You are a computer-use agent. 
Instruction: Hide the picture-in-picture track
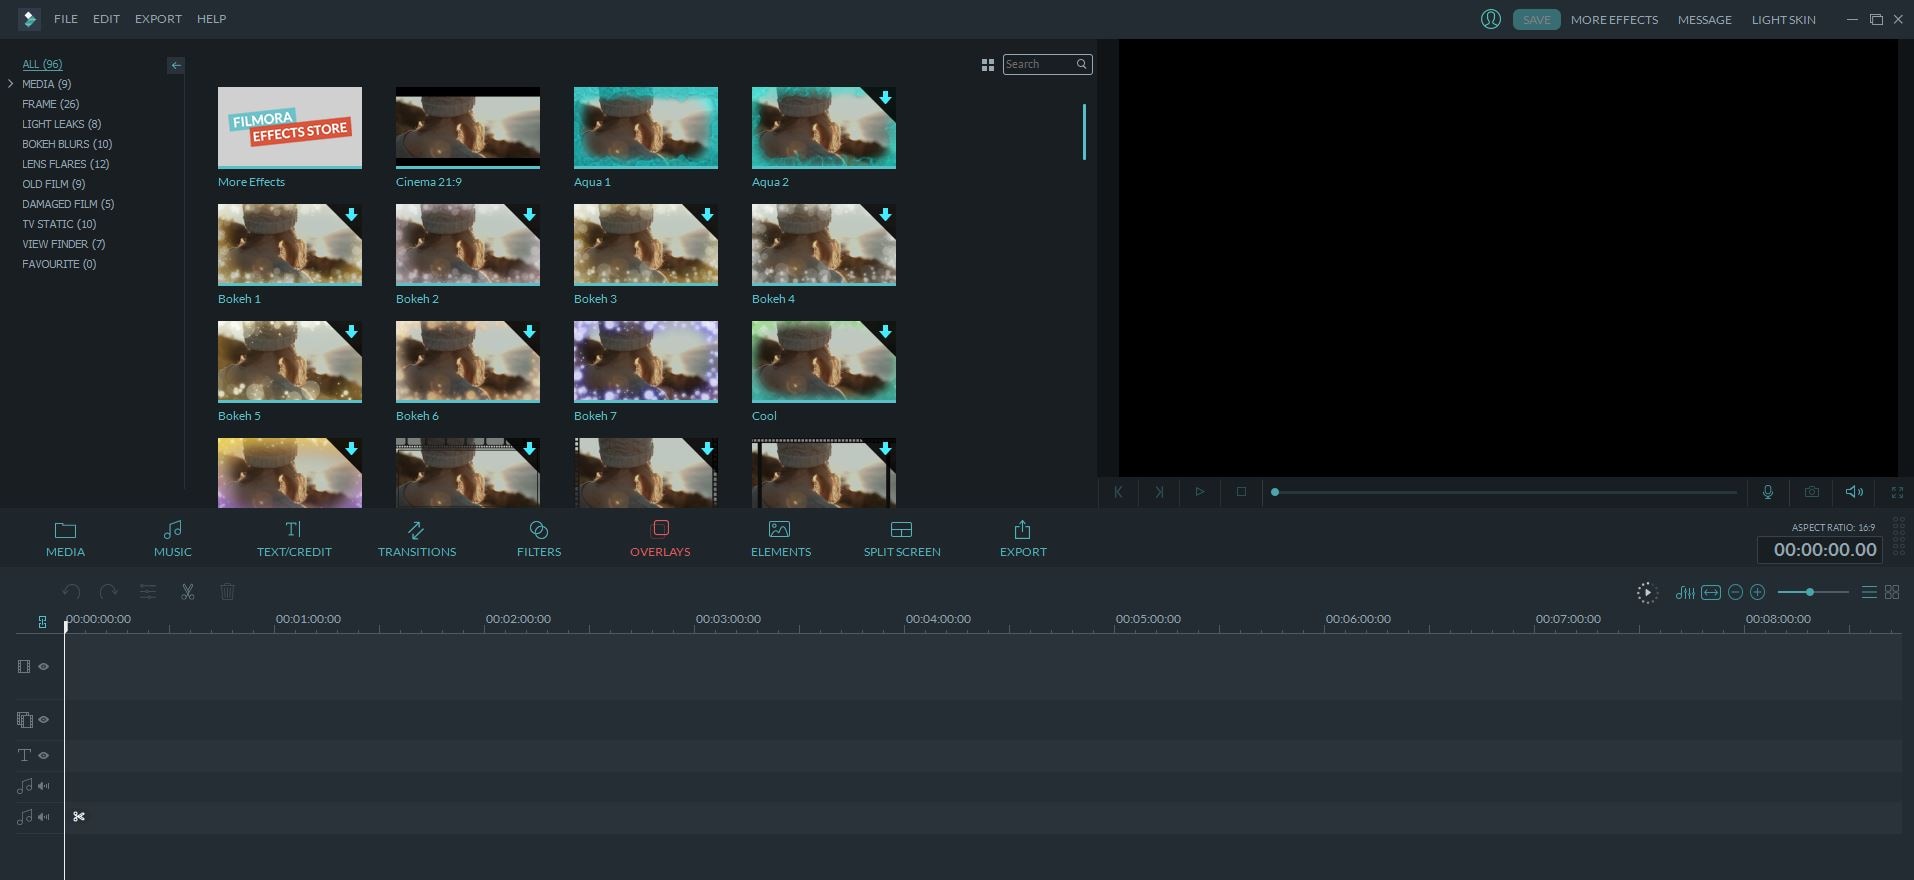coord(44,720)
